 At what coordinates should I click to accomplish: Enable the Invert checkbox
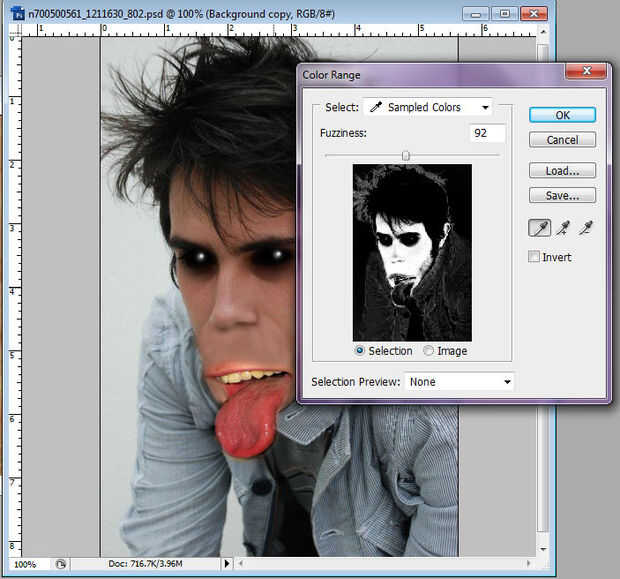(534, 257)
